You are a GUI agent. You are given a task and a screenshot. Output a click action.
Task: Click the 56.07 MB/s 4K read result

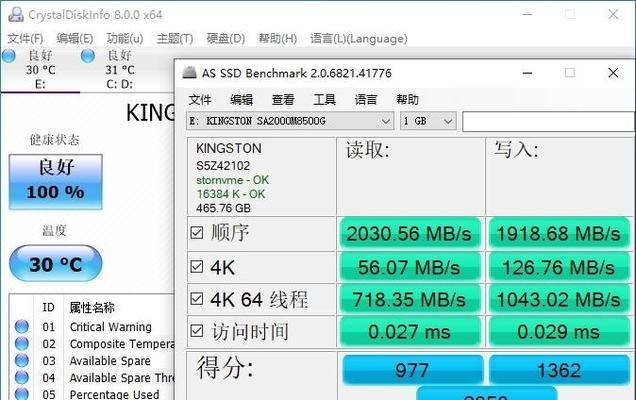pos(410,267)
